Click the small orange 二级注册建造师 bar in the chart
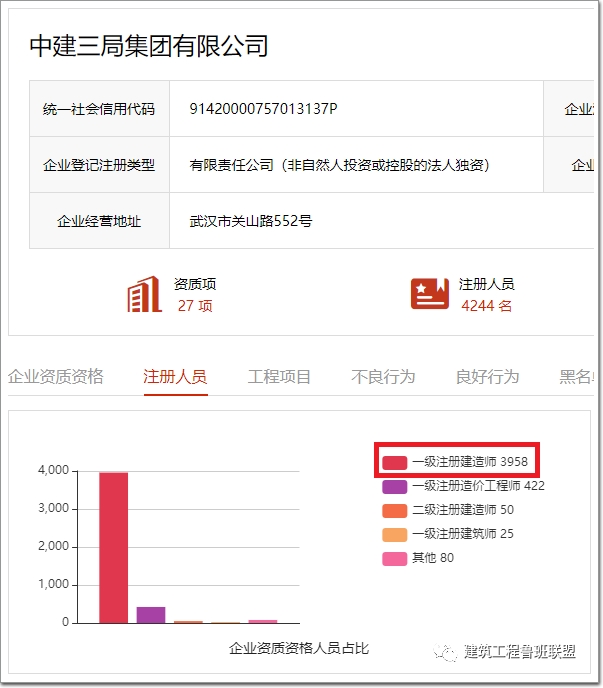603x688 pixels. tap(188, 622)
